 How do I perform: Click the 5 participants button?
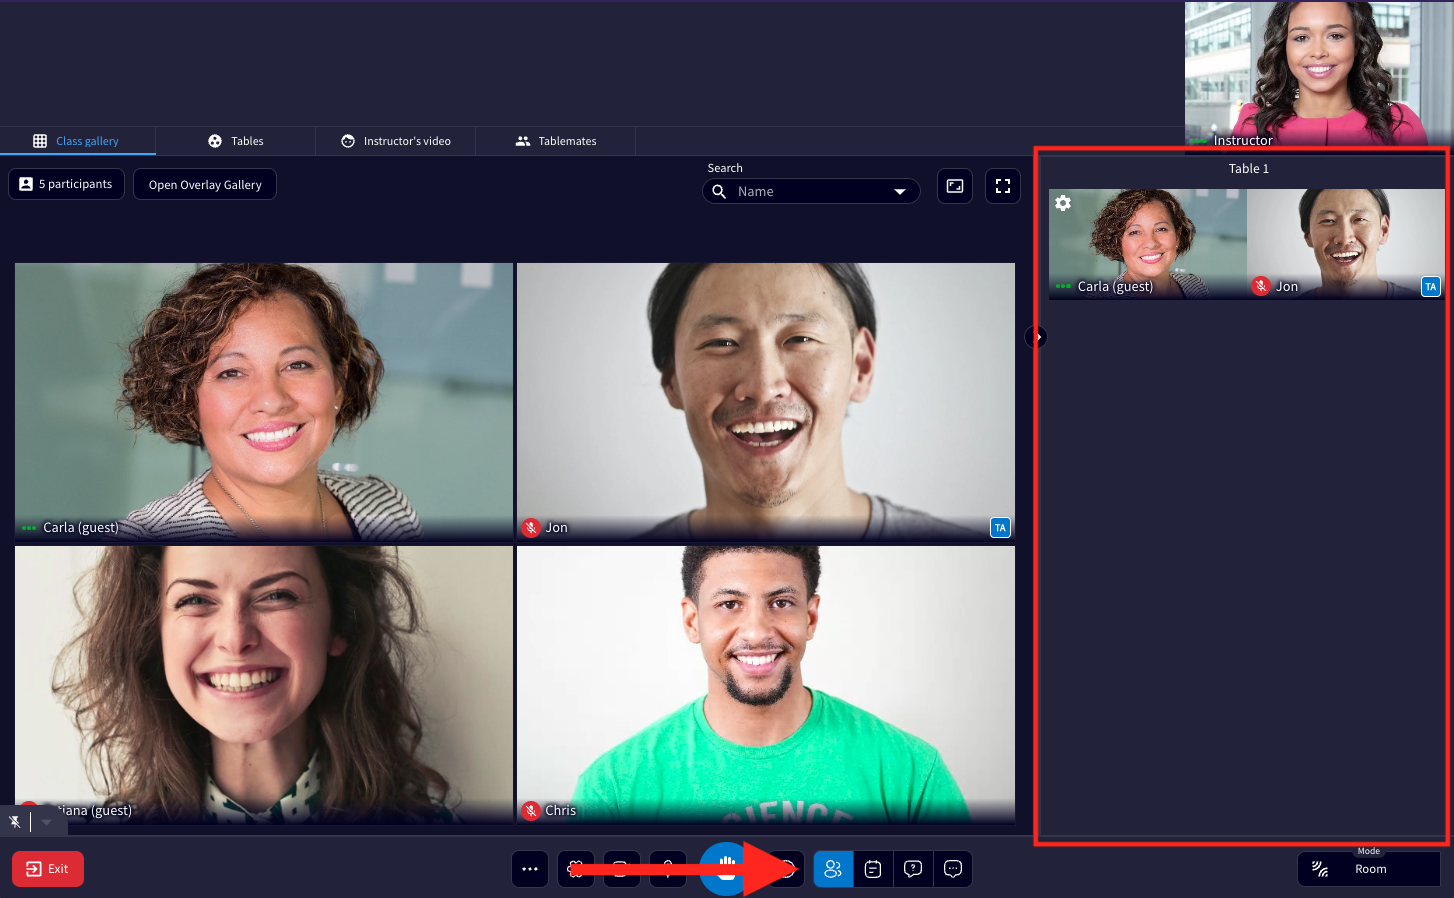coord(67,184)
